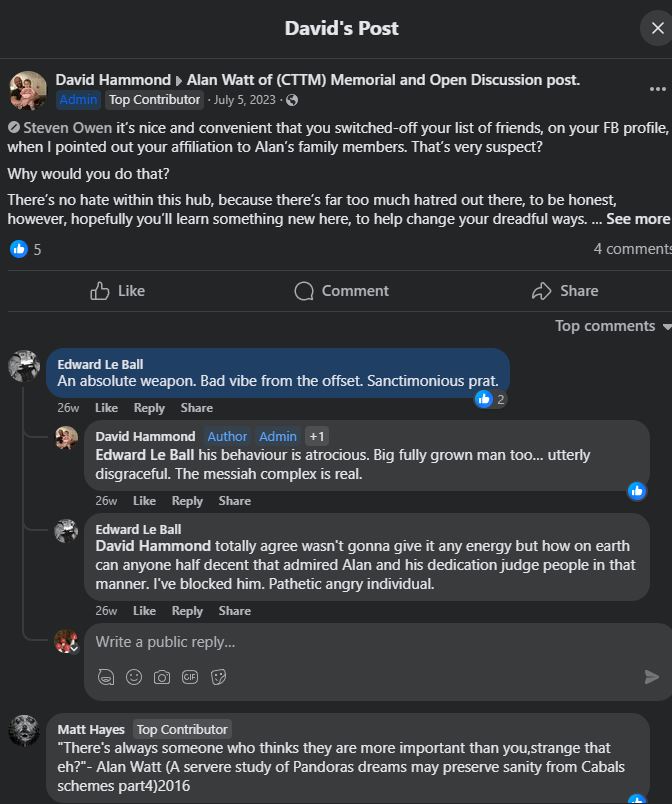
Task: Choose a sticker with the sticker icon
Action: click(218, 677)
